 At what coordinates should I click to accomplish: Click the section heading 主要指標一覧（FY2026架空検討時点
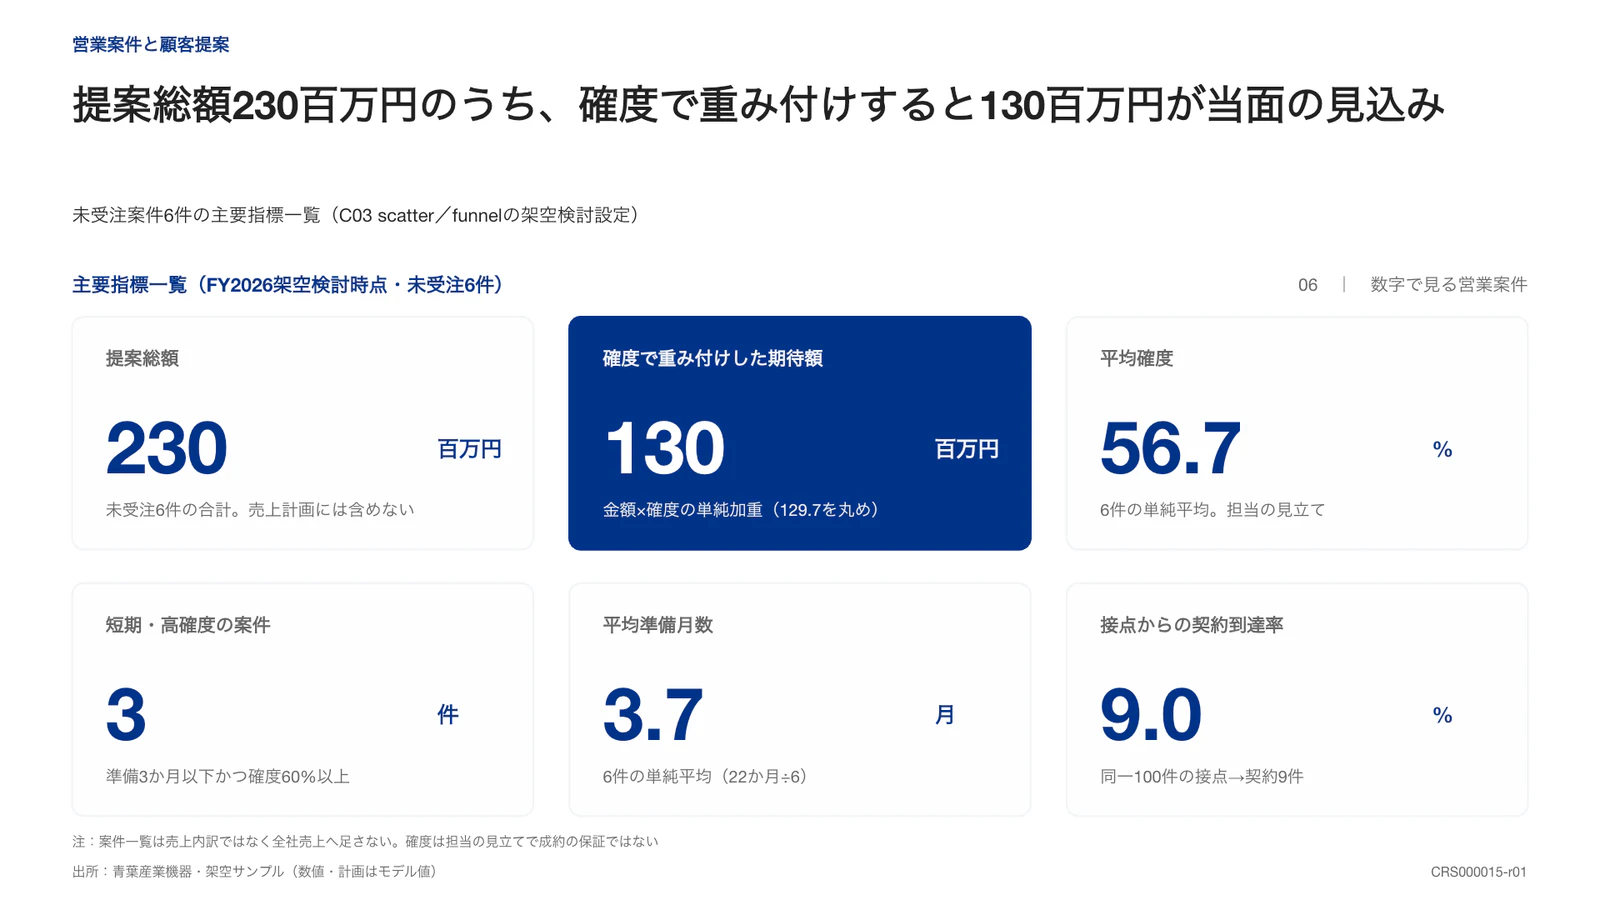coord(291,285)
